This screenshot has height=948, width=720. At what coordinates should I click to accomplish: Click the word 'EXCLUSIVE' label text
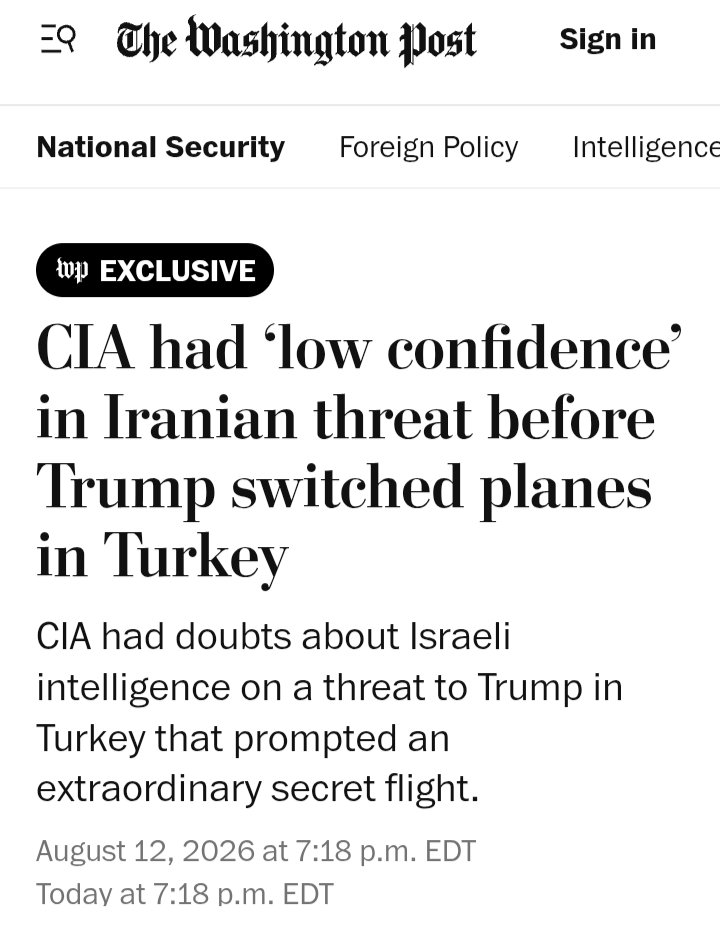[x=178, y=270]
